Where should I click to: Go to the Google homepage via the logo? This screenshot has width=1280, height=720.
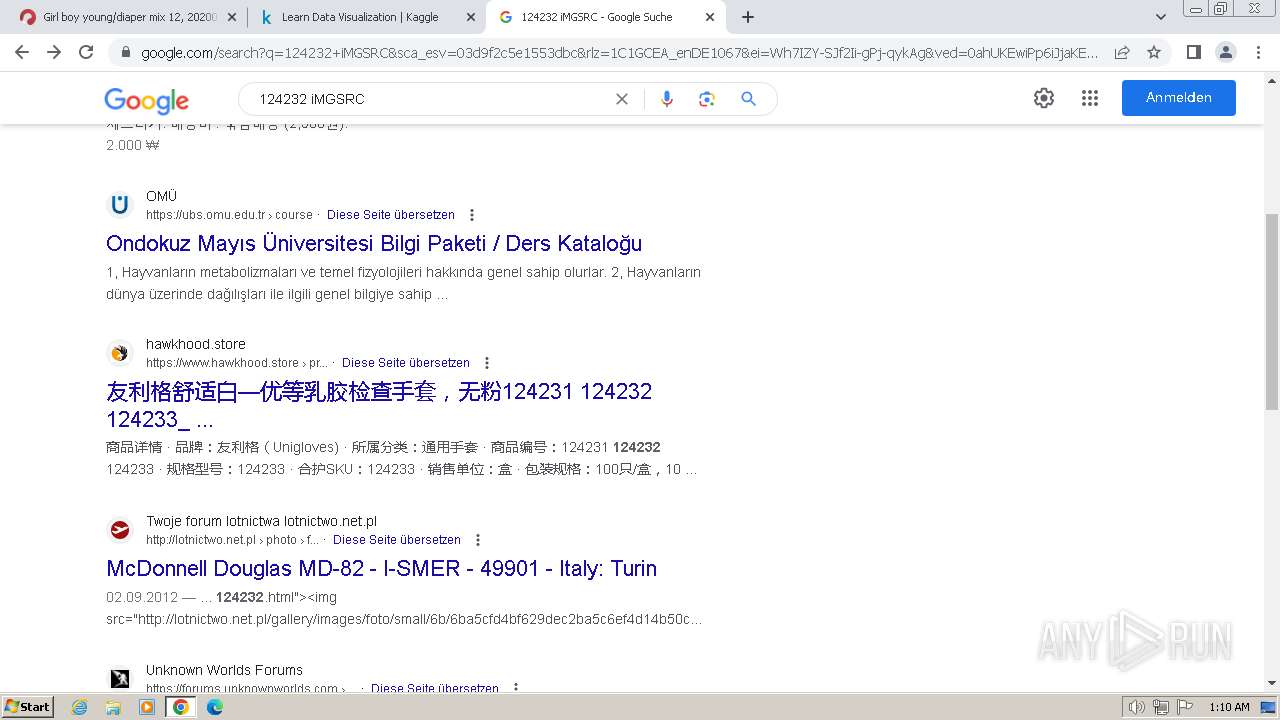tap(147, 100)
